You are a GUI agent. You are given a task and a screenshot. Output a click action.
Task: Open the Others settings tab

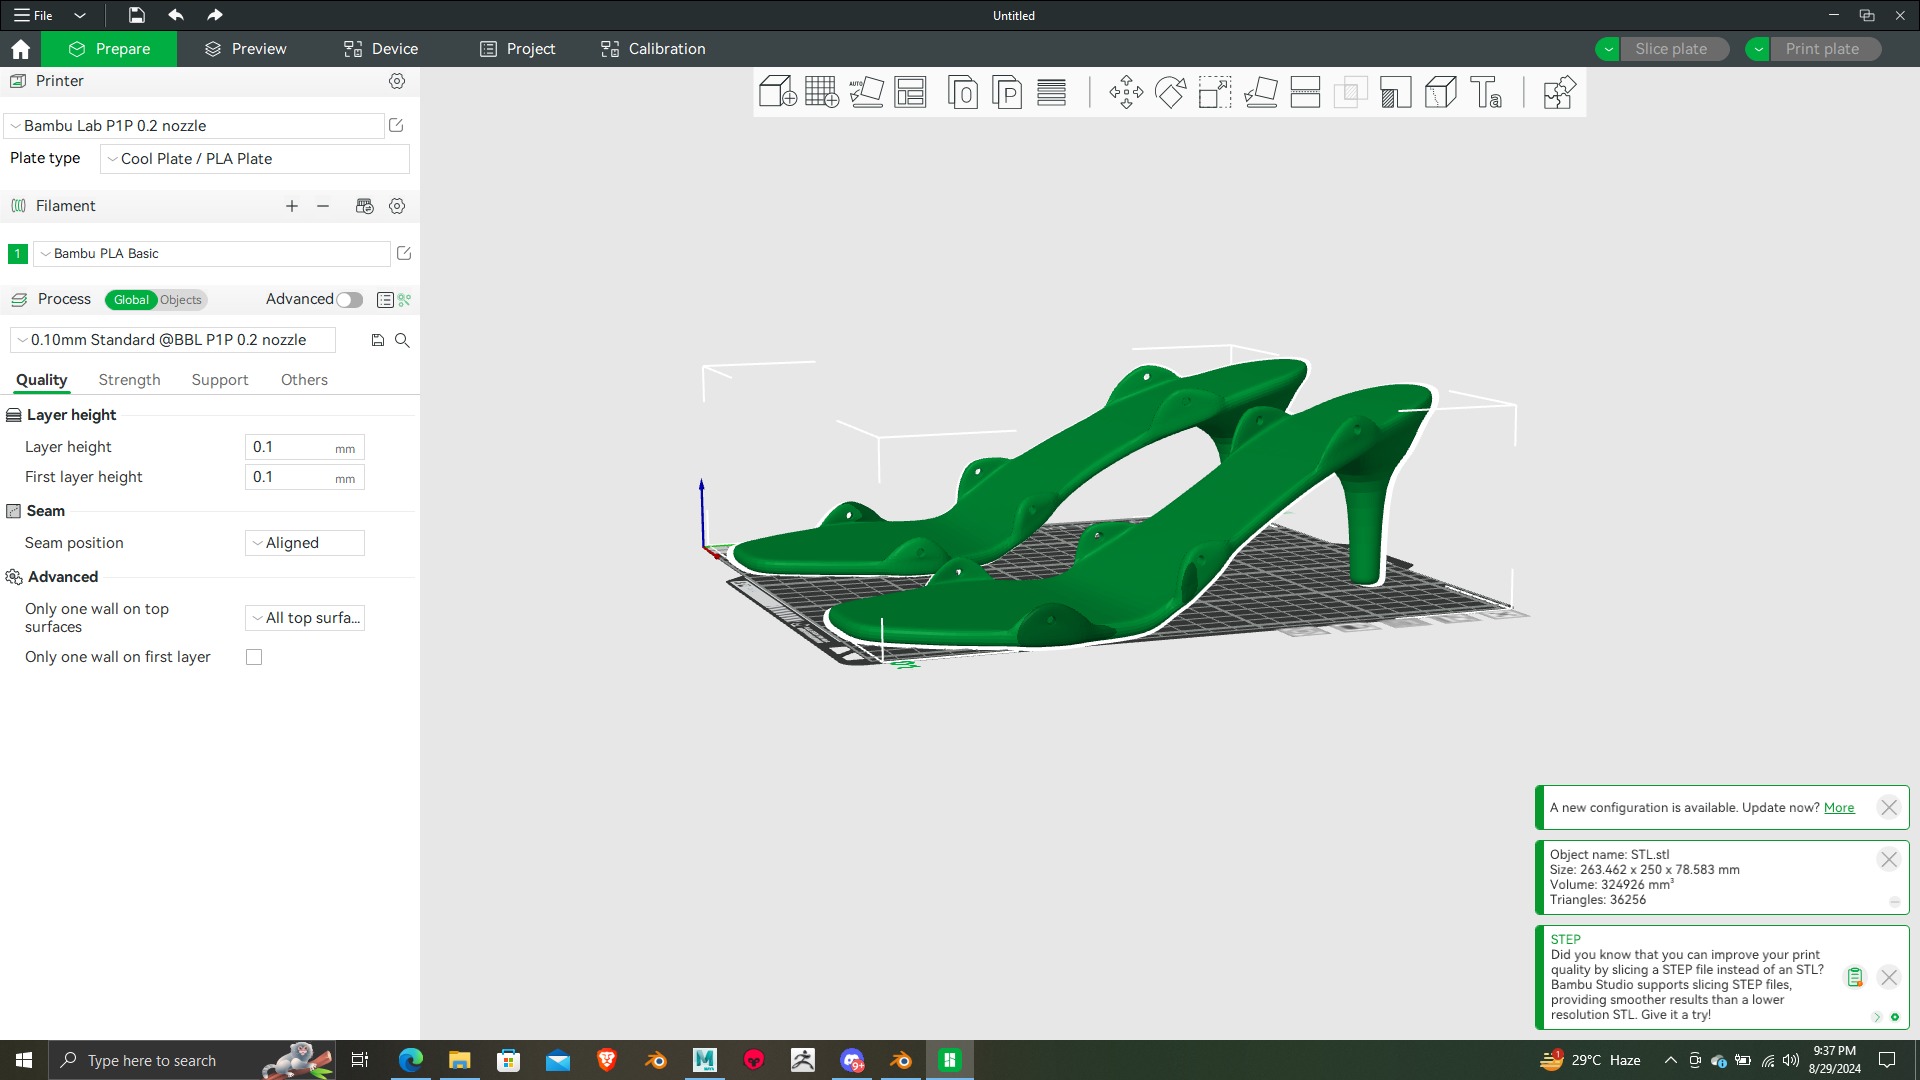click(304, 380)
